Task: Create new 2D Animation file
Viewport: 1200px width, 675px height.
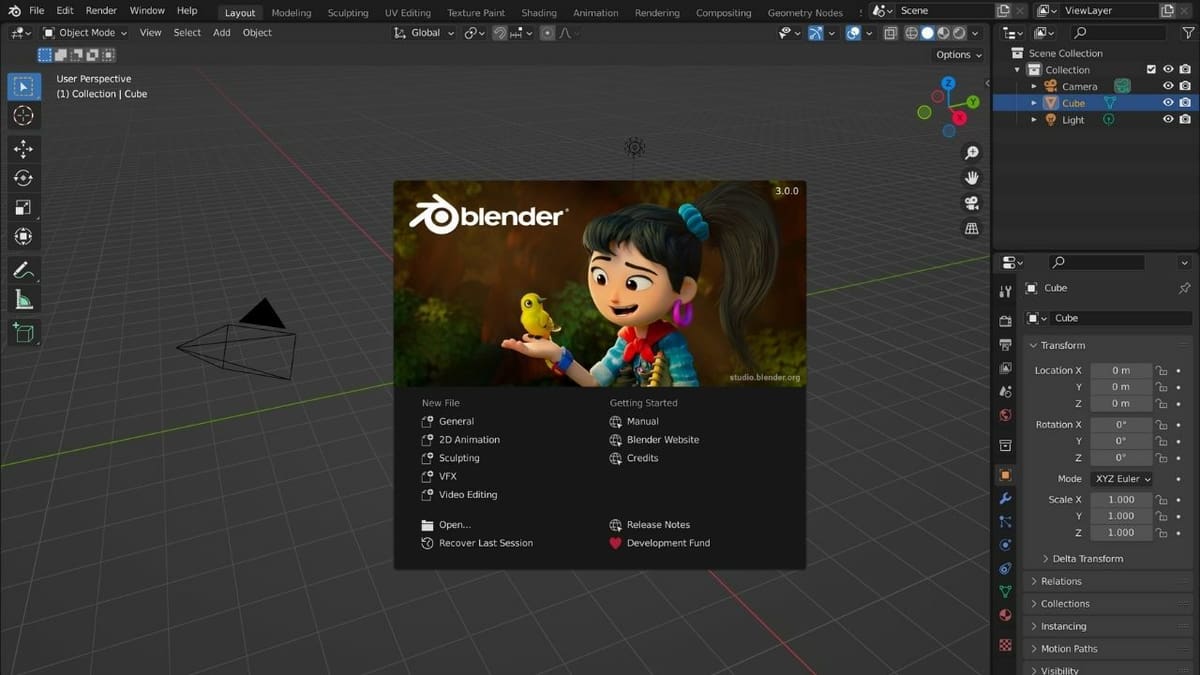Action: (469, 440)
